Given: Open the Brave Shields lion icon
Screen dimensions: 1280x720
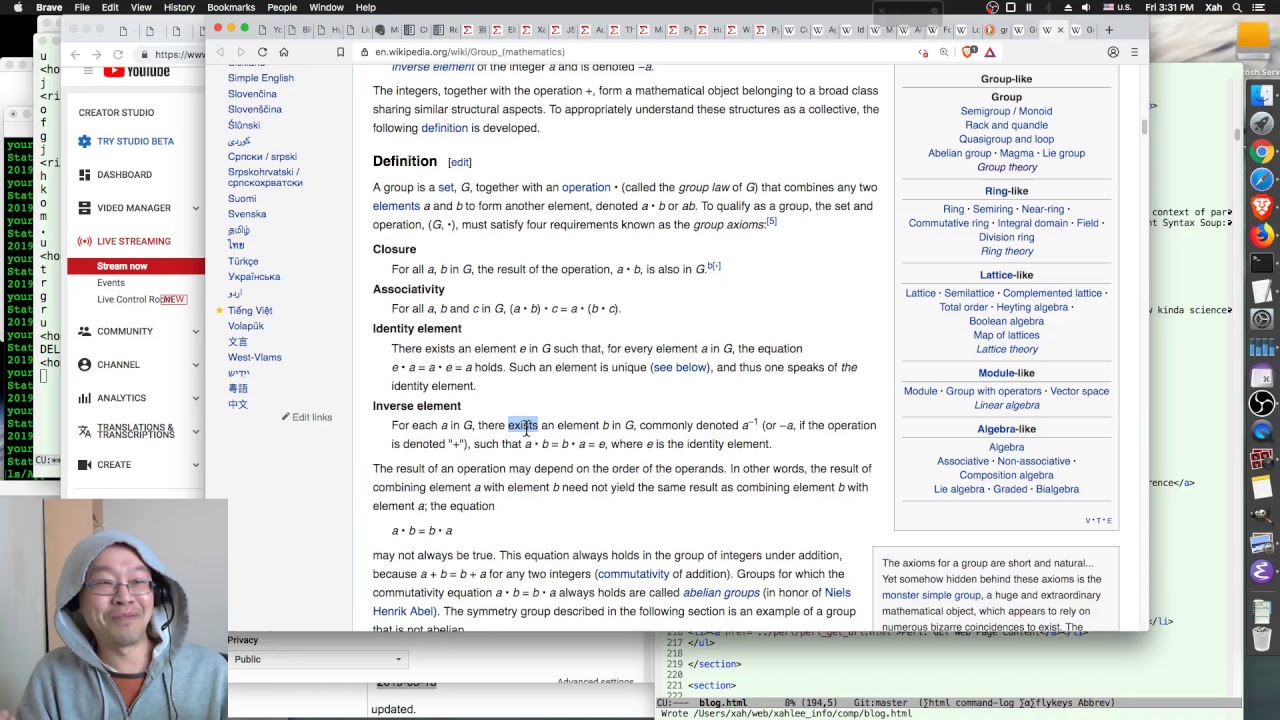Looking at the screenshot, I should click(968, 52).
